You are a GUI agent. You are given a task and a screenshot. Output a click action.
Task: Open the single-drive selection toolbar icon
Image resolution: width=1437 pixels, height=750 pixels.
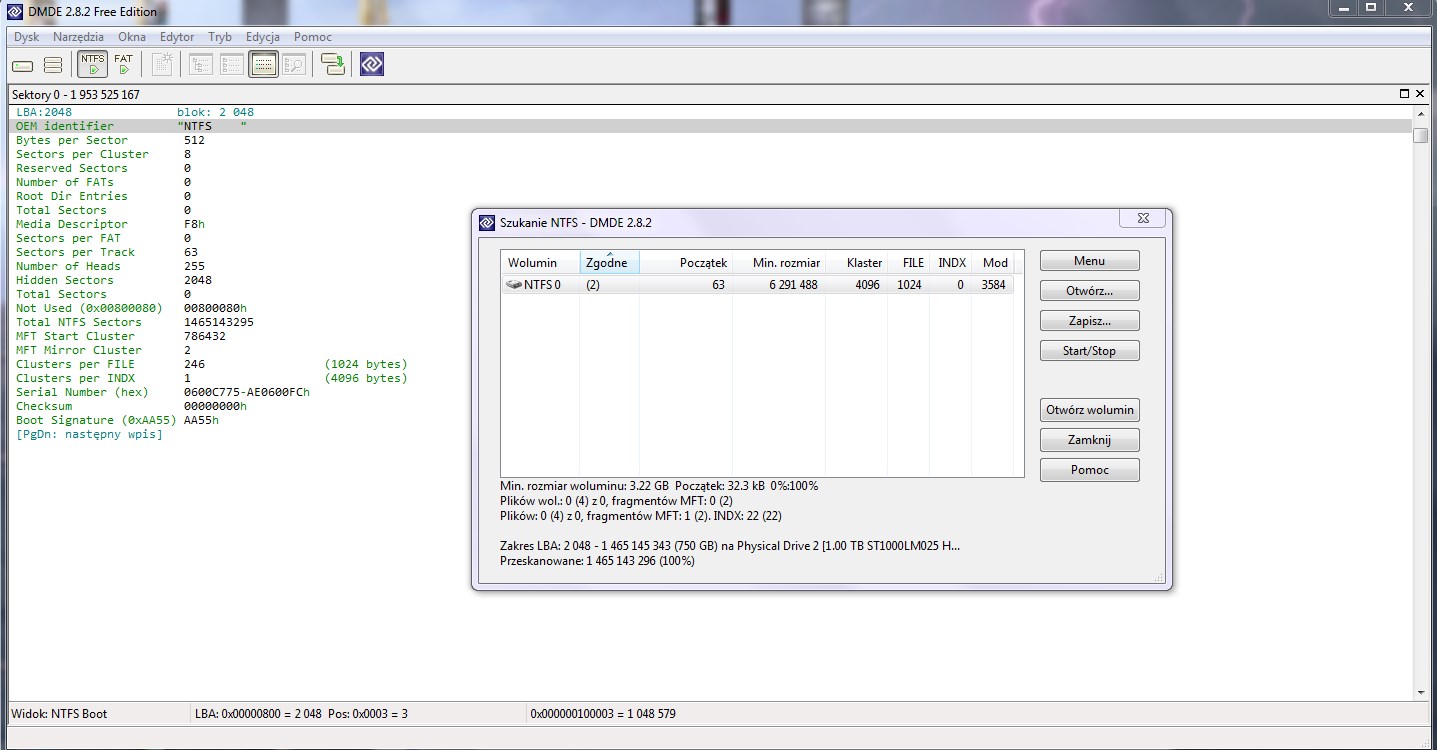point(22,65)
